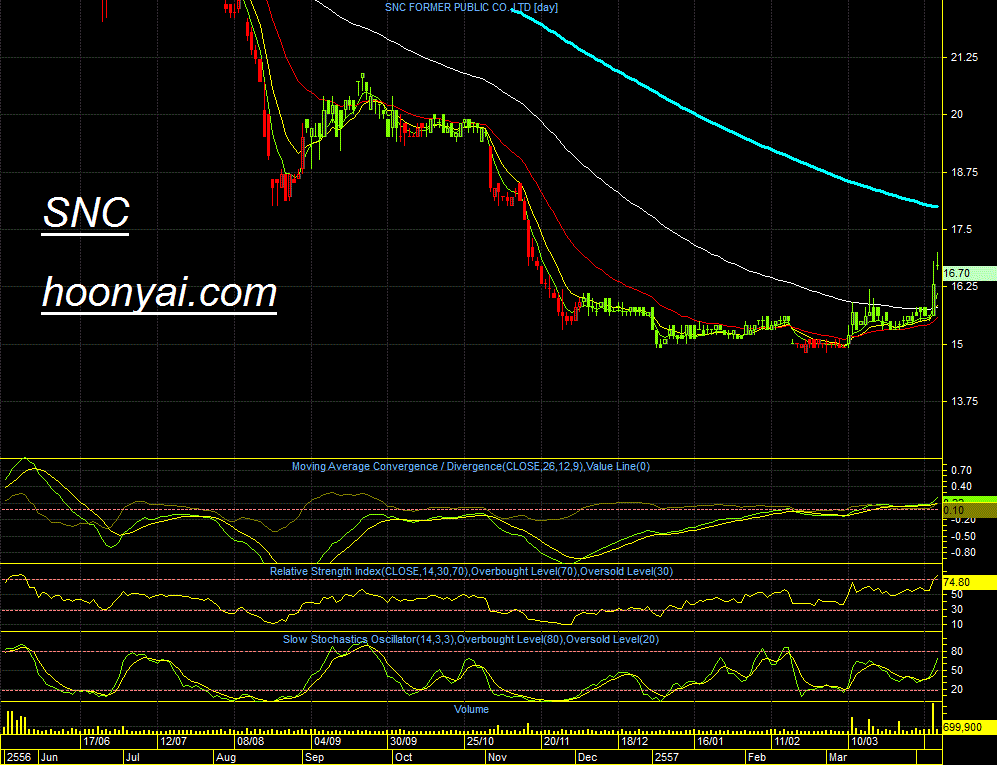Click the 0.40 MACD axis label

coord(962,486)
